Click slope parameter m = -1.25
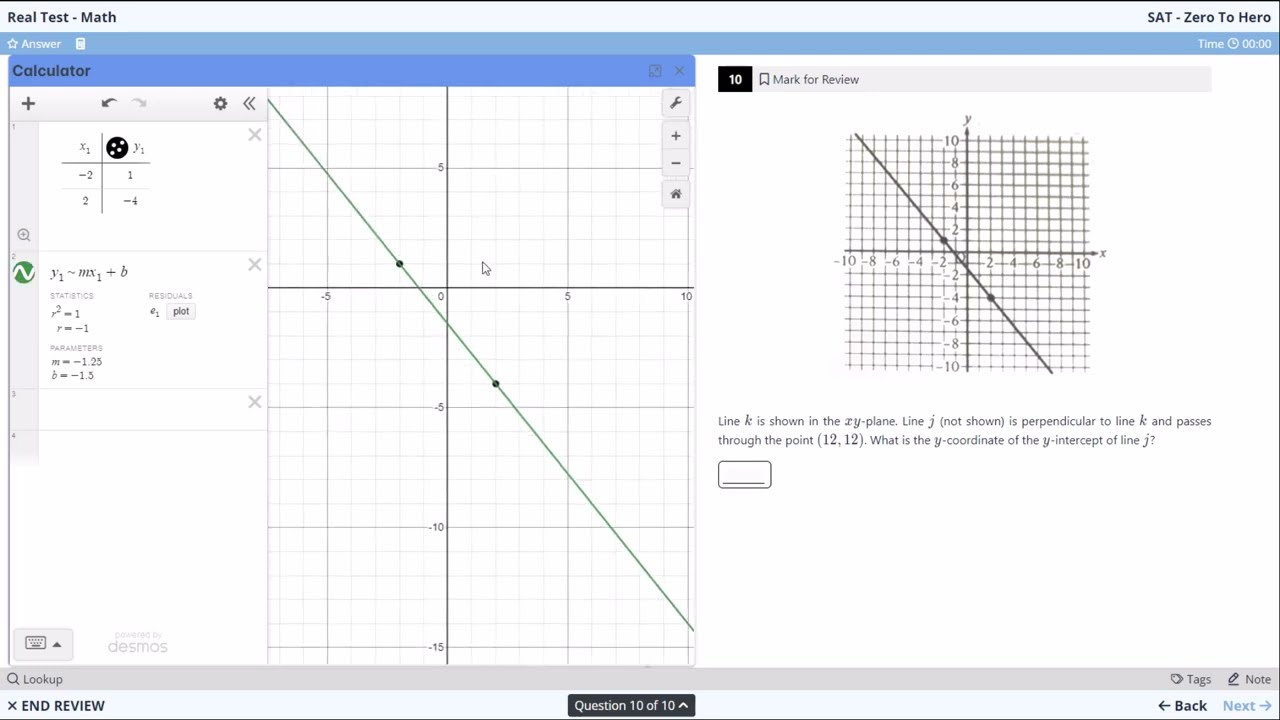Image resolution: width=1280 pixels, height=720 pixels. 77,362
